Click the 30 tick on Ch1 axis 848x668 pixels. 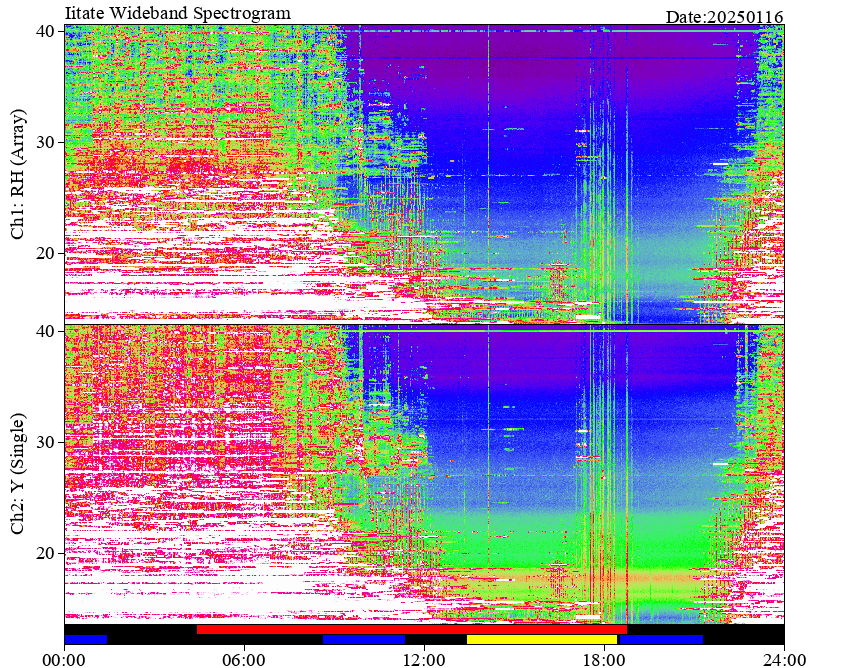point(45,142)
